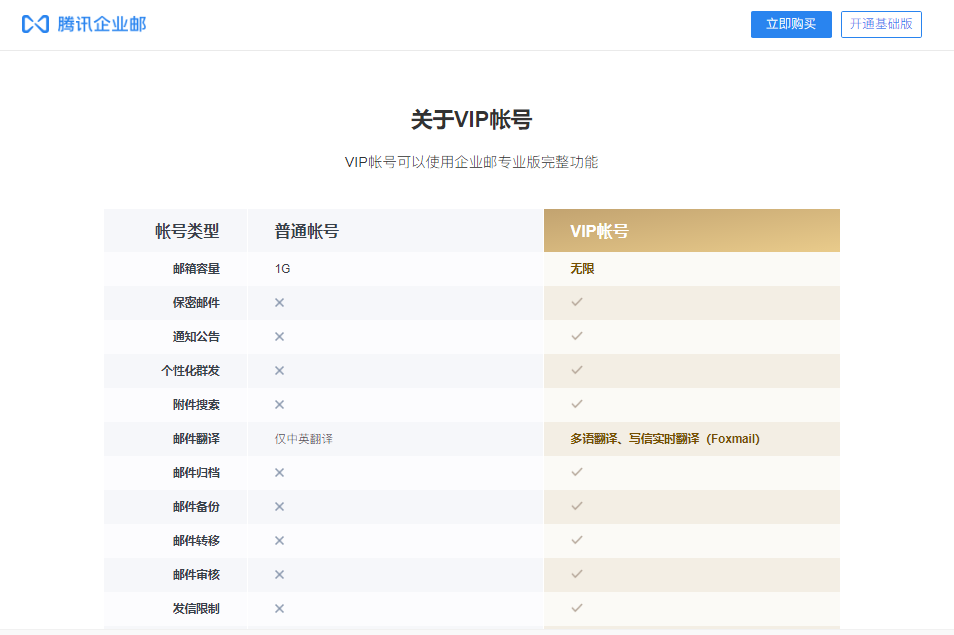Click the 立即购买 button
Screen dimensions: 954x635
[791, 24]
